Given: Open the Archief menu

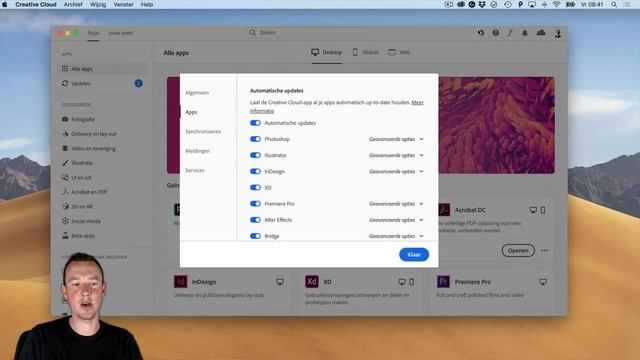Looking at the screenshot, I should point(73,4).
